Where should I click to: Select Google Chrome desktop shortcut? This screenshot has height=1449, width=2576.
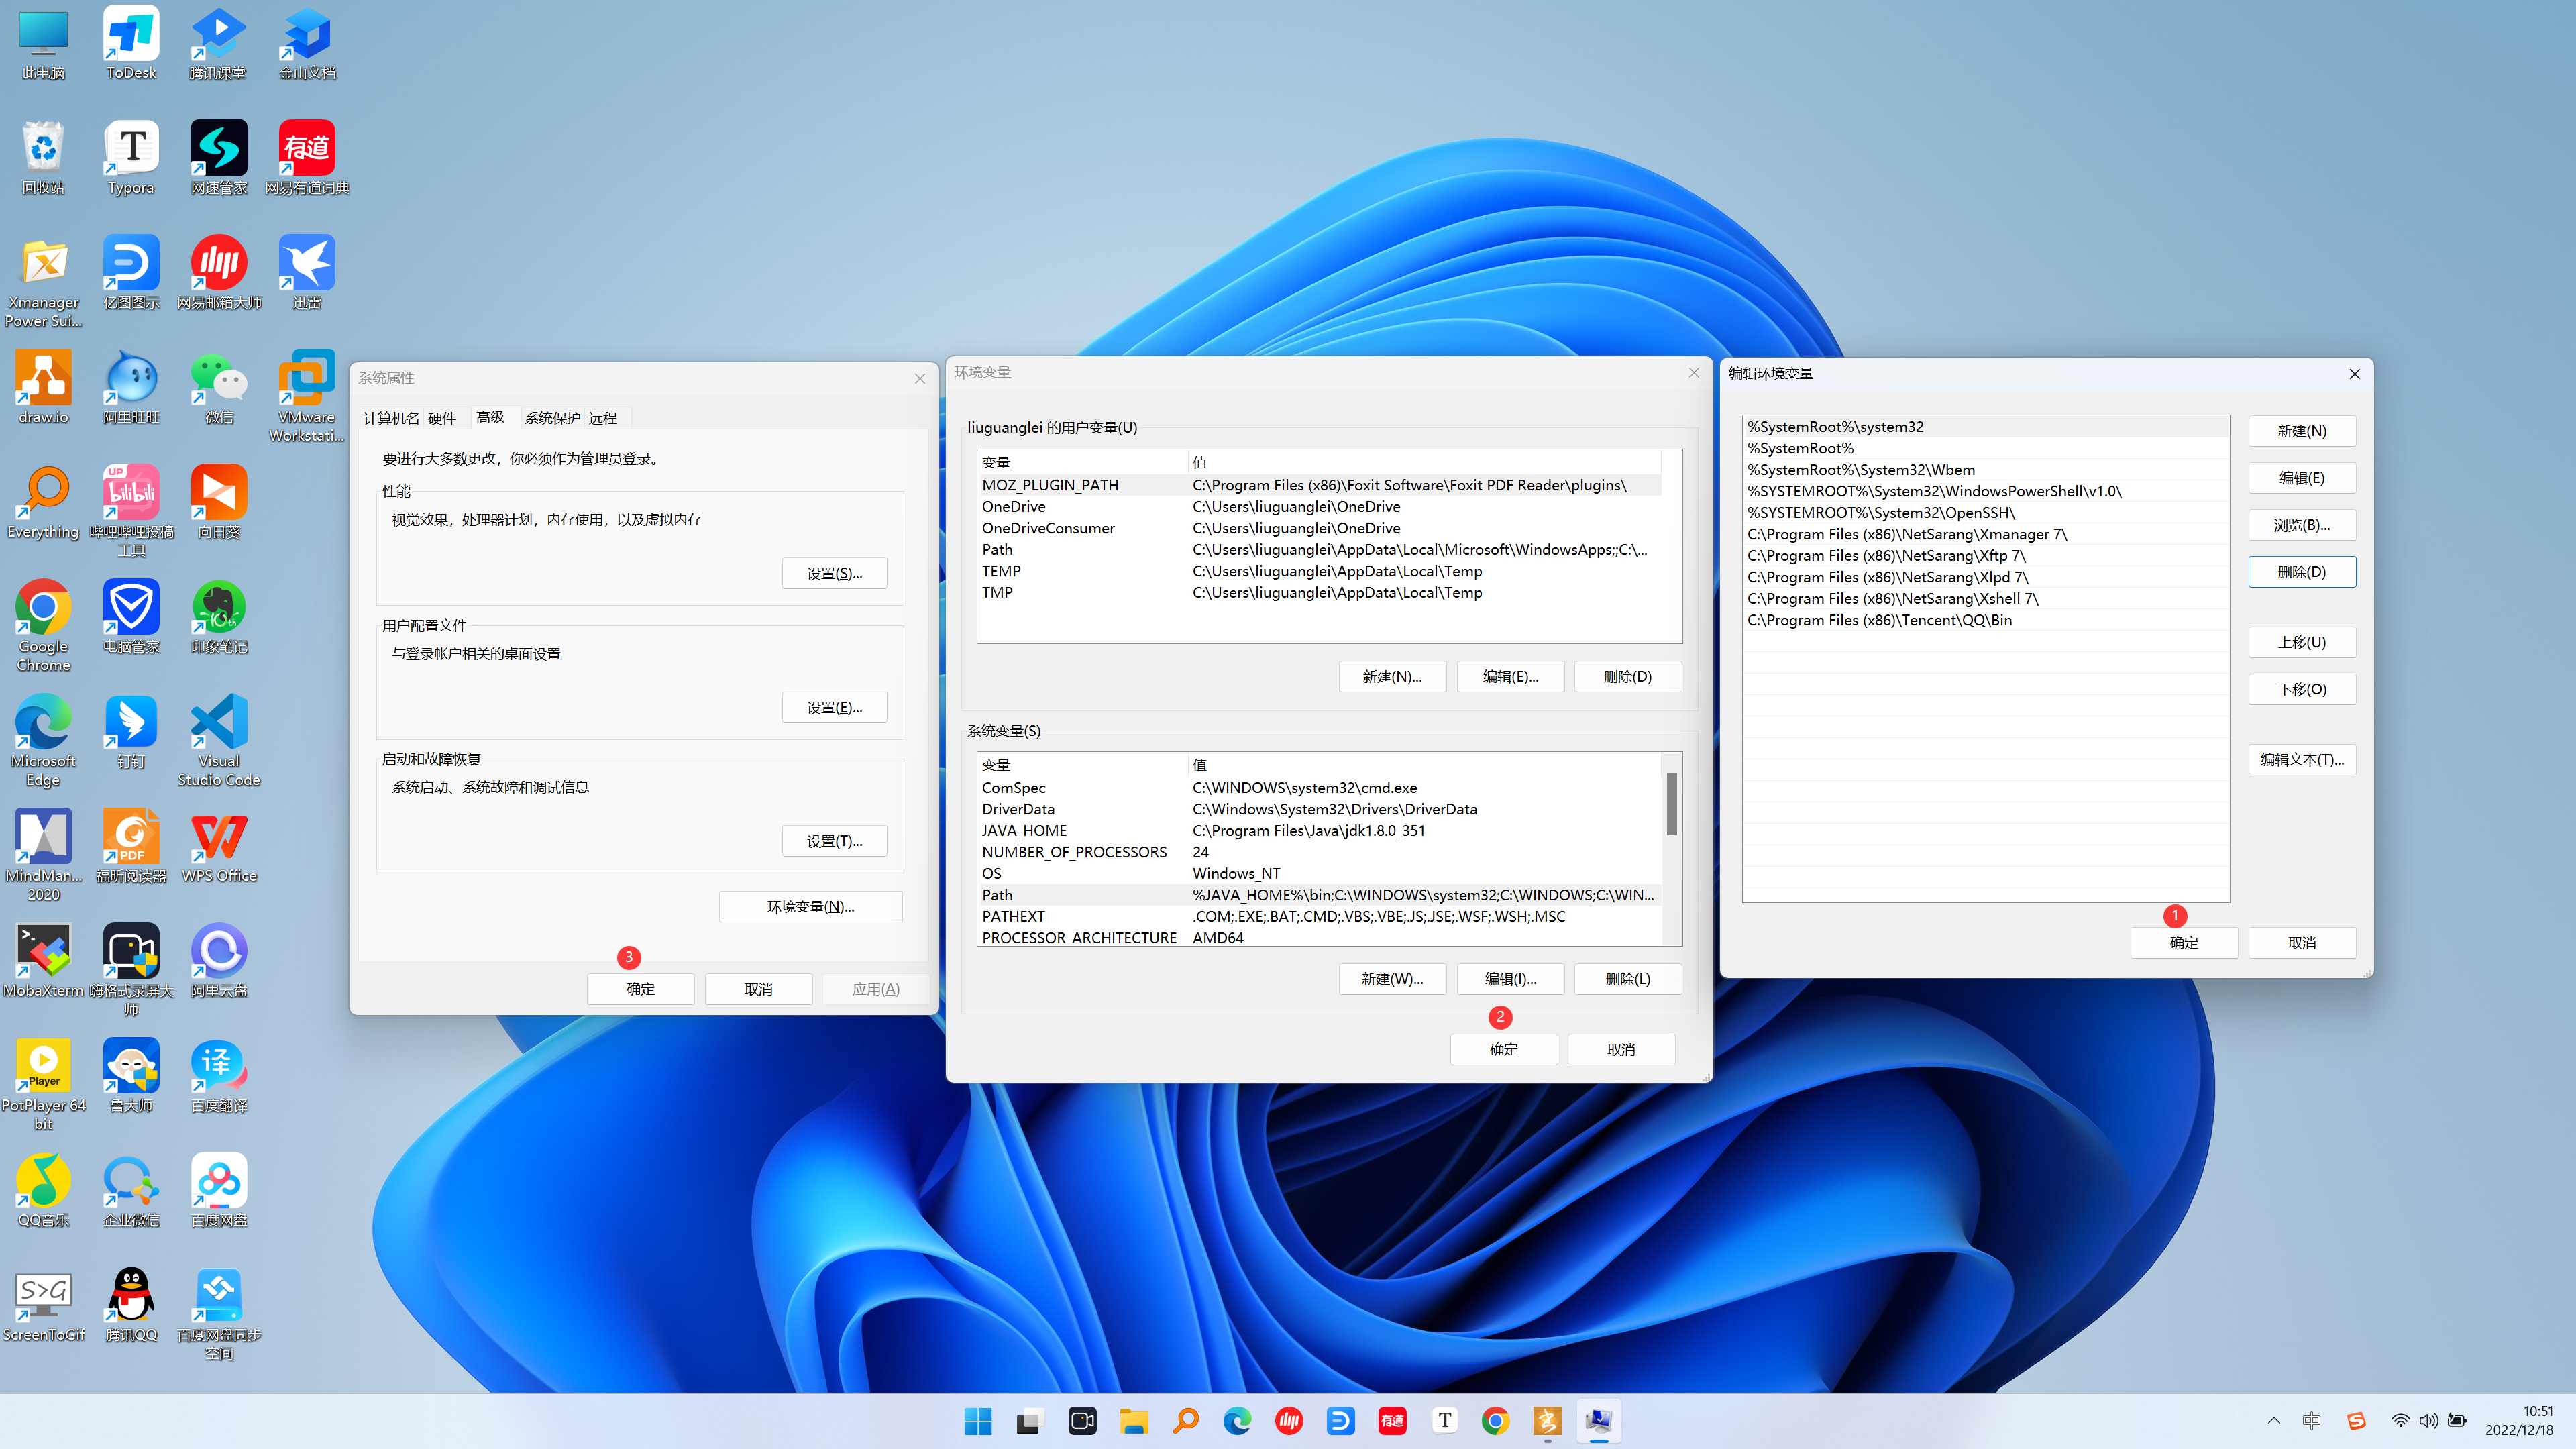43,626
